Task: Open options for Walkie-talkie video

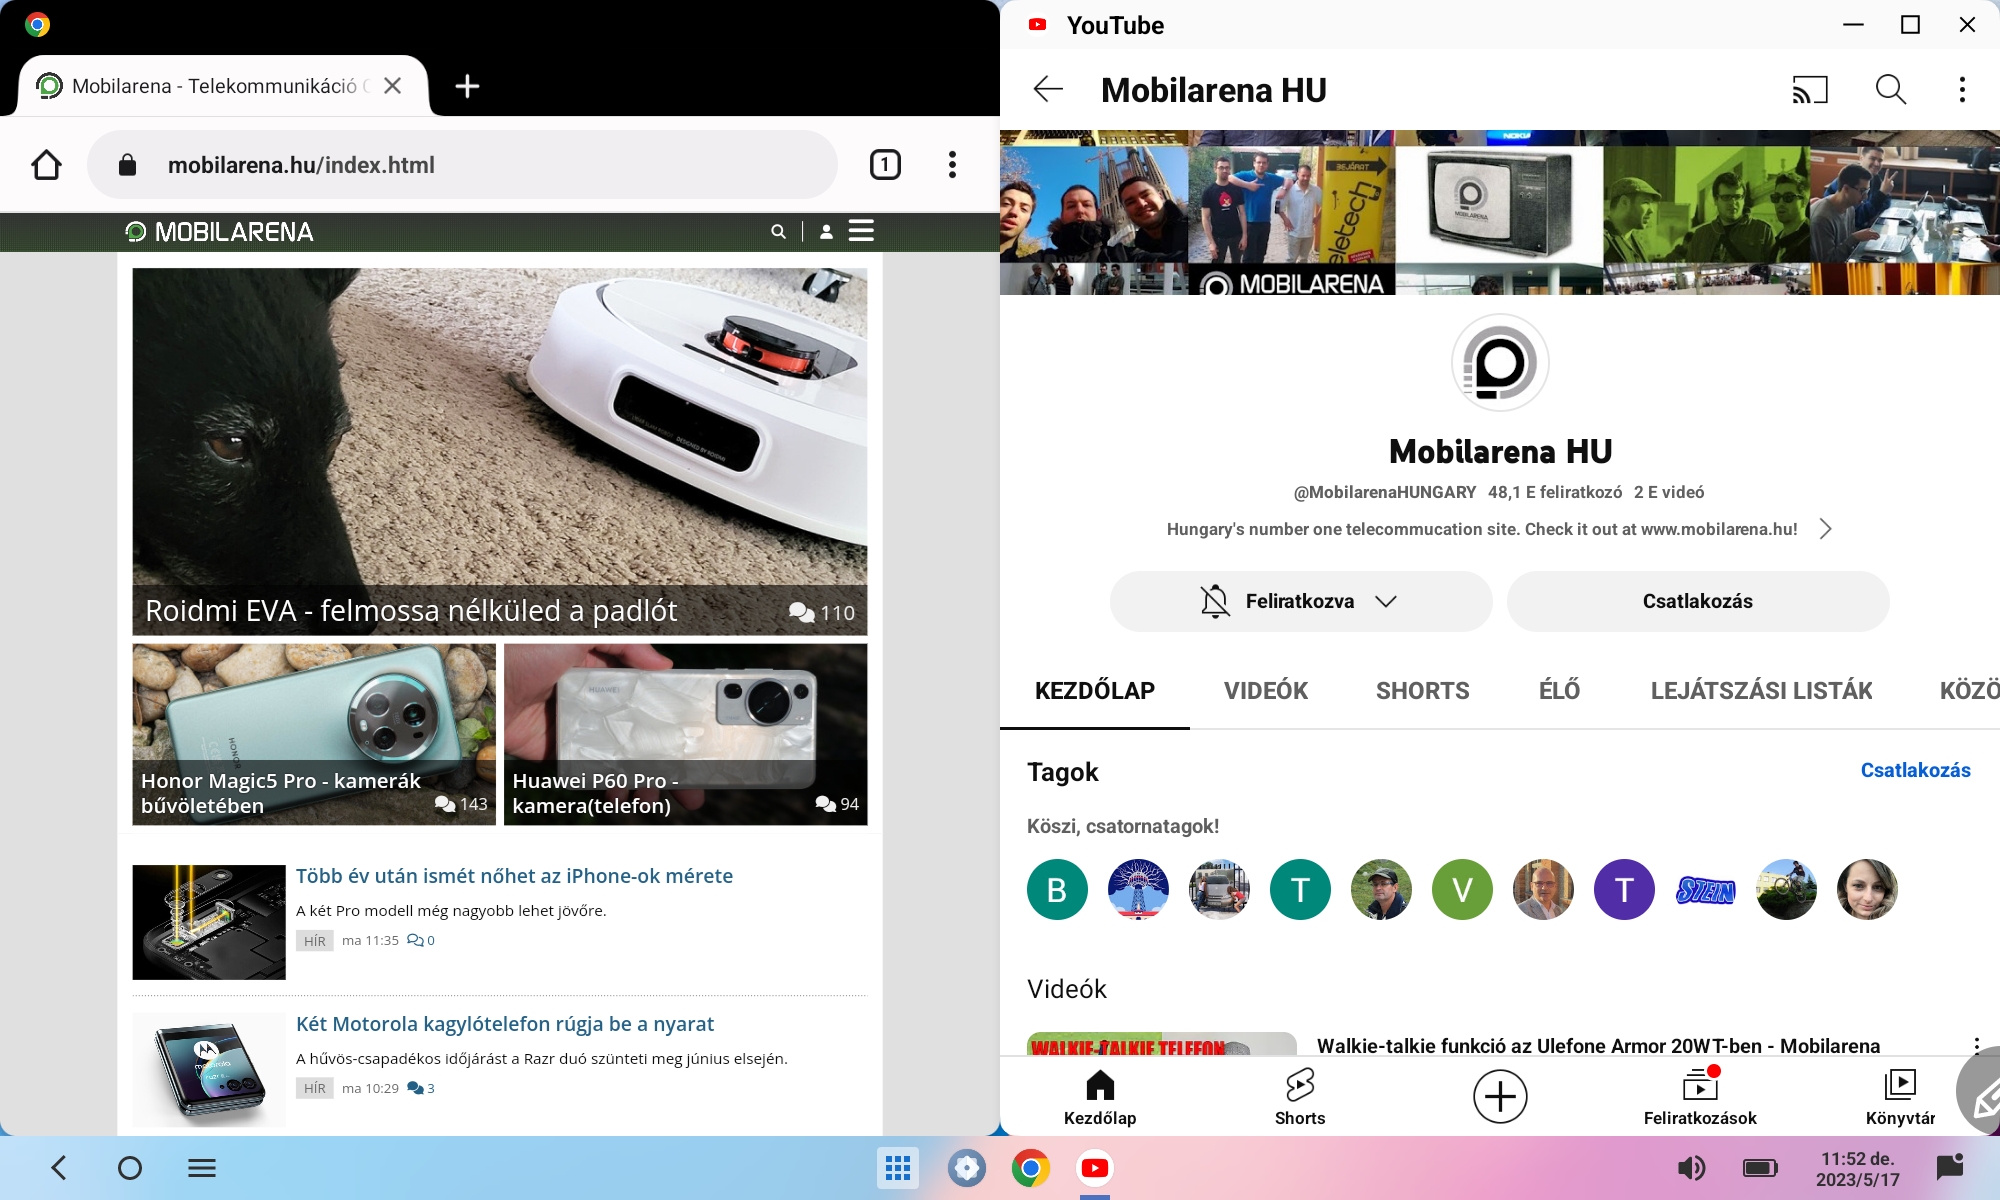Action: [x=1976, y=1045]
